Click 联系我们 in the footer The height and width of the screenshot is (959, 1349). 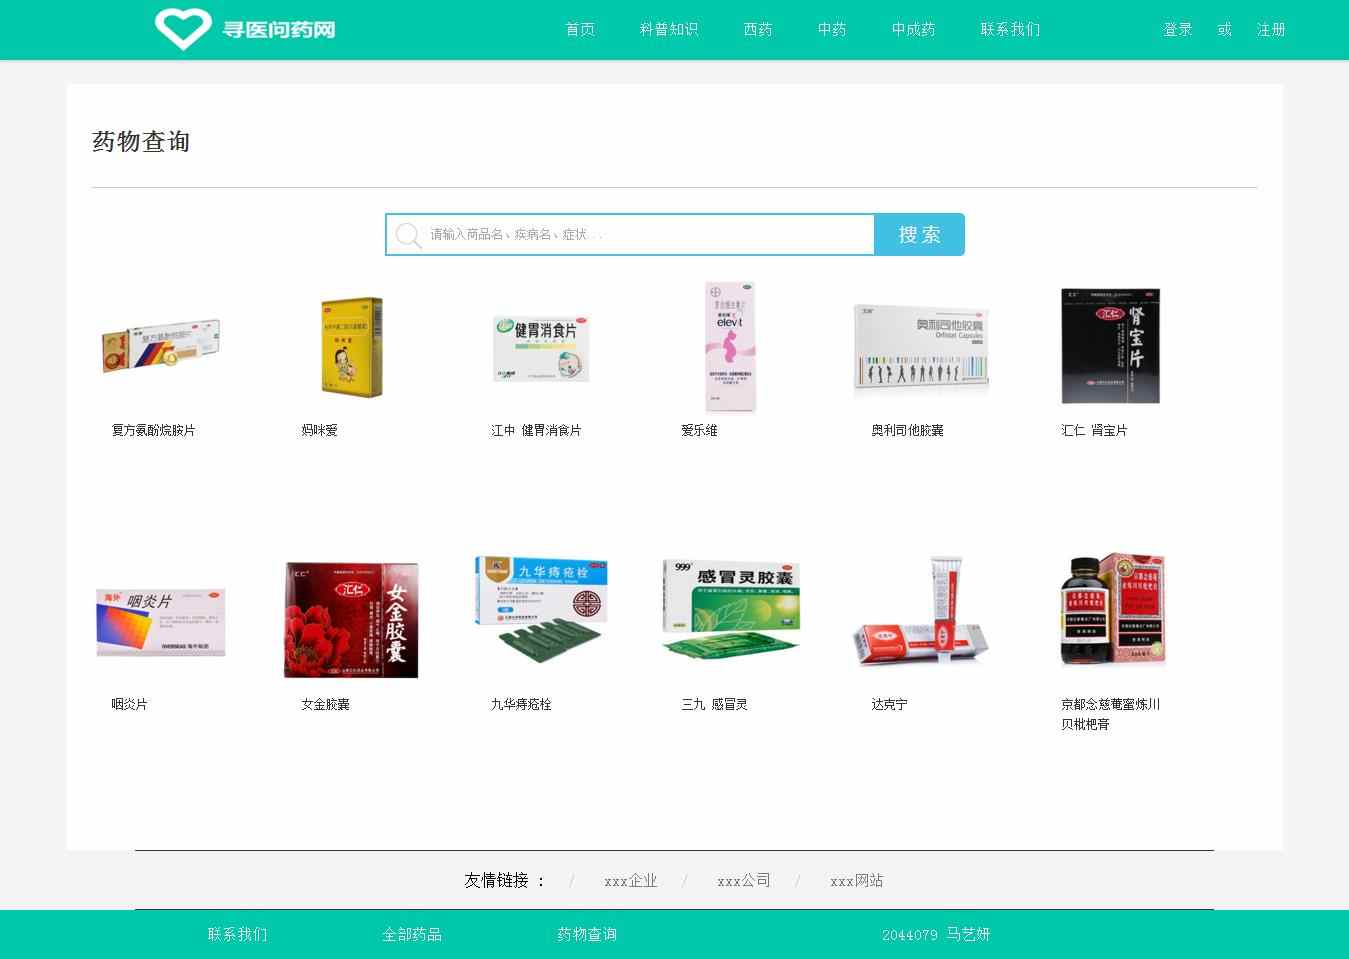click(237, 934)
